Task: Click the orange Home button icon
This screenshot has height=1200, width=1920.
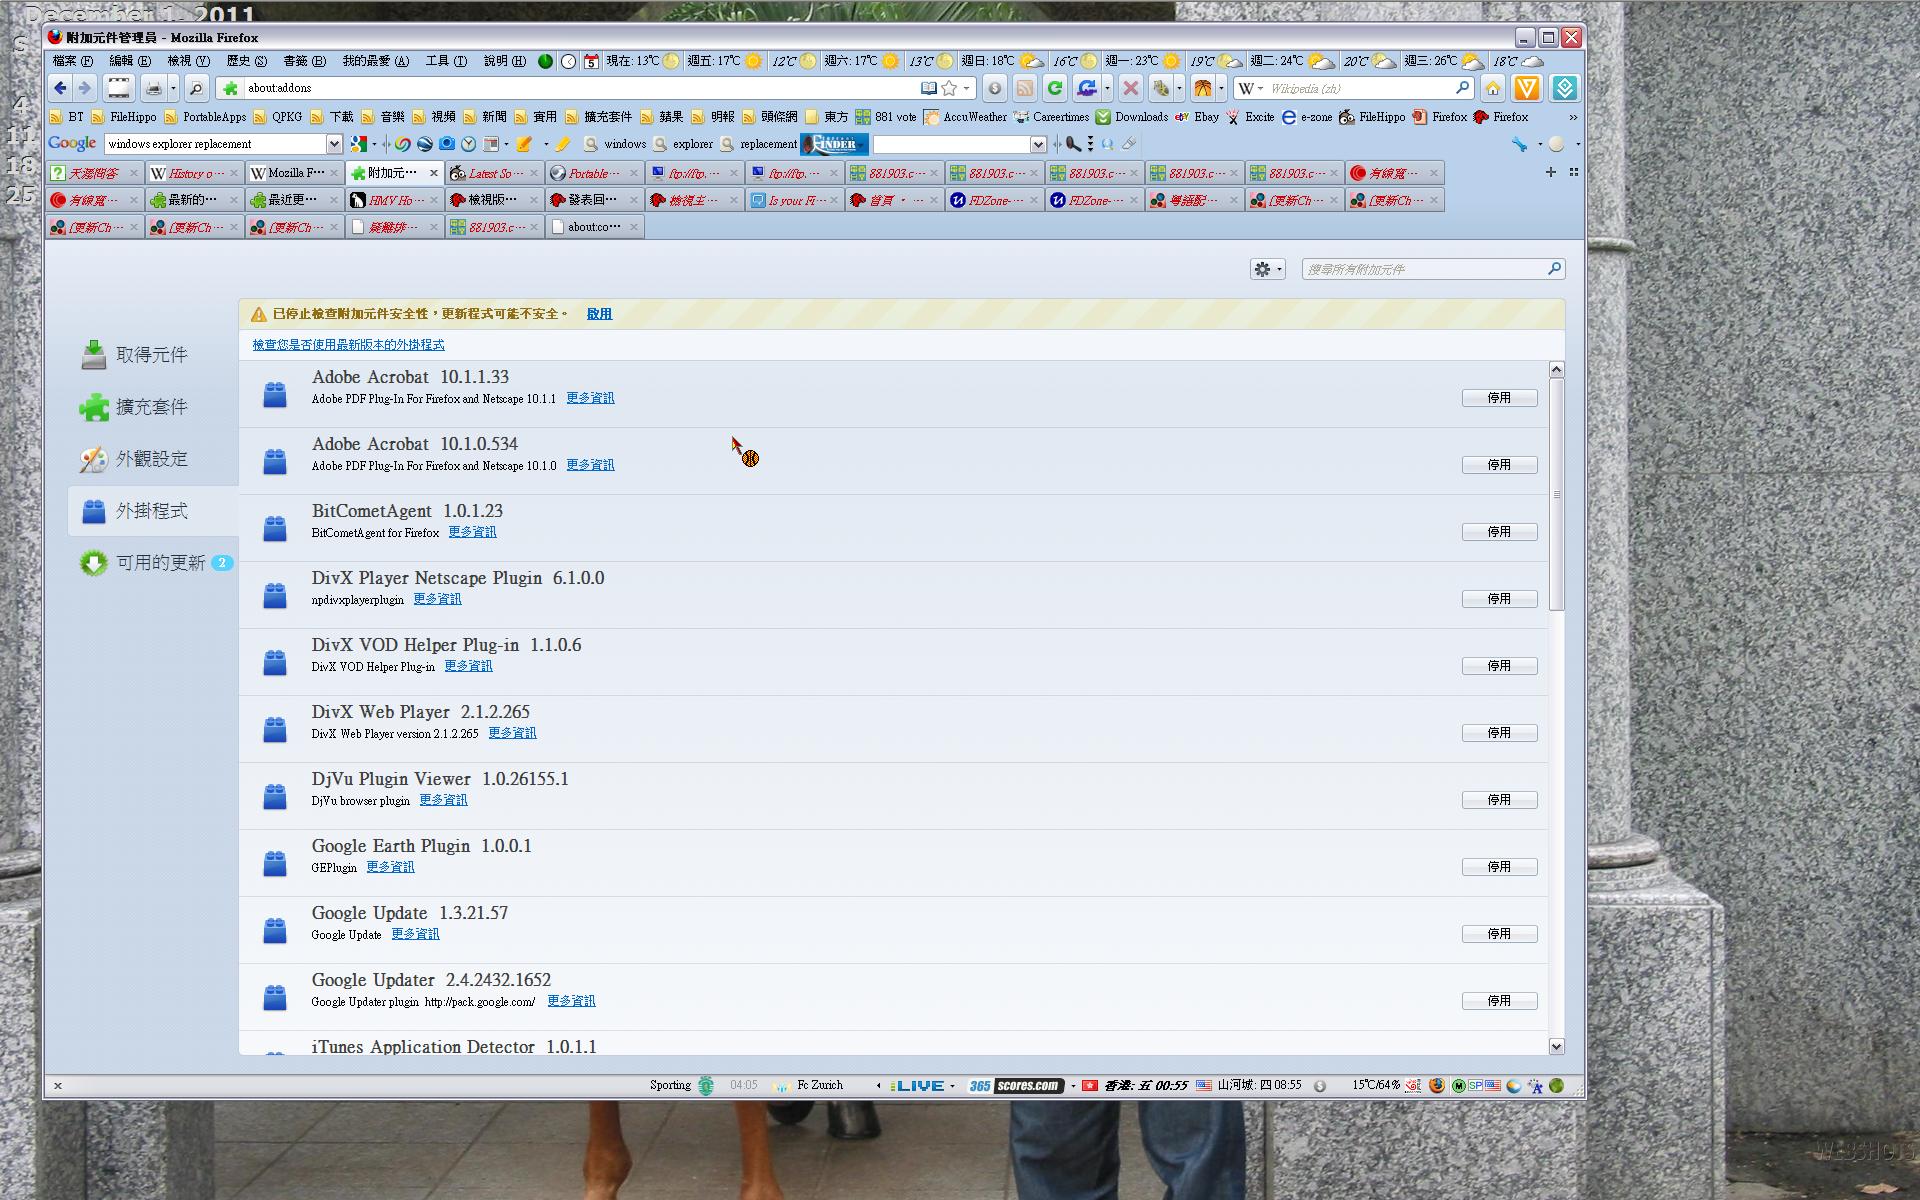Action: [1492, 88]
